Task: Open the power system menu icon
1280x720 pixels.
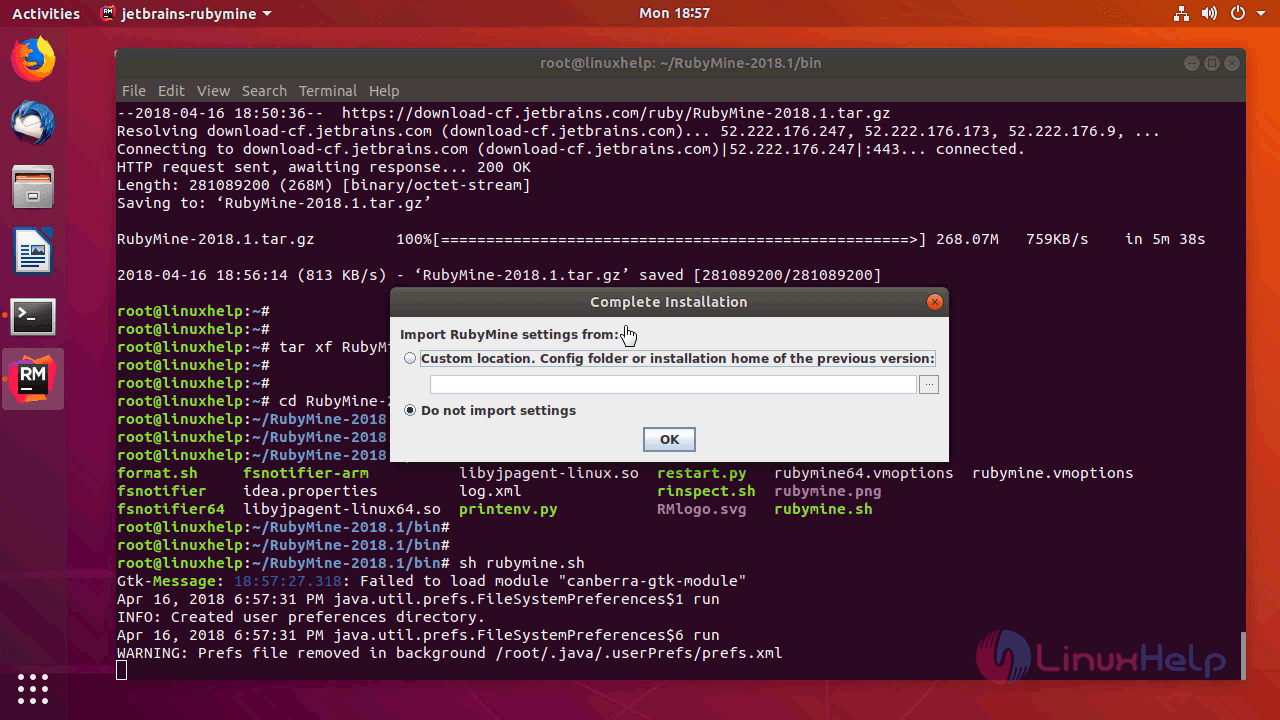Action: coord(1238,14)
